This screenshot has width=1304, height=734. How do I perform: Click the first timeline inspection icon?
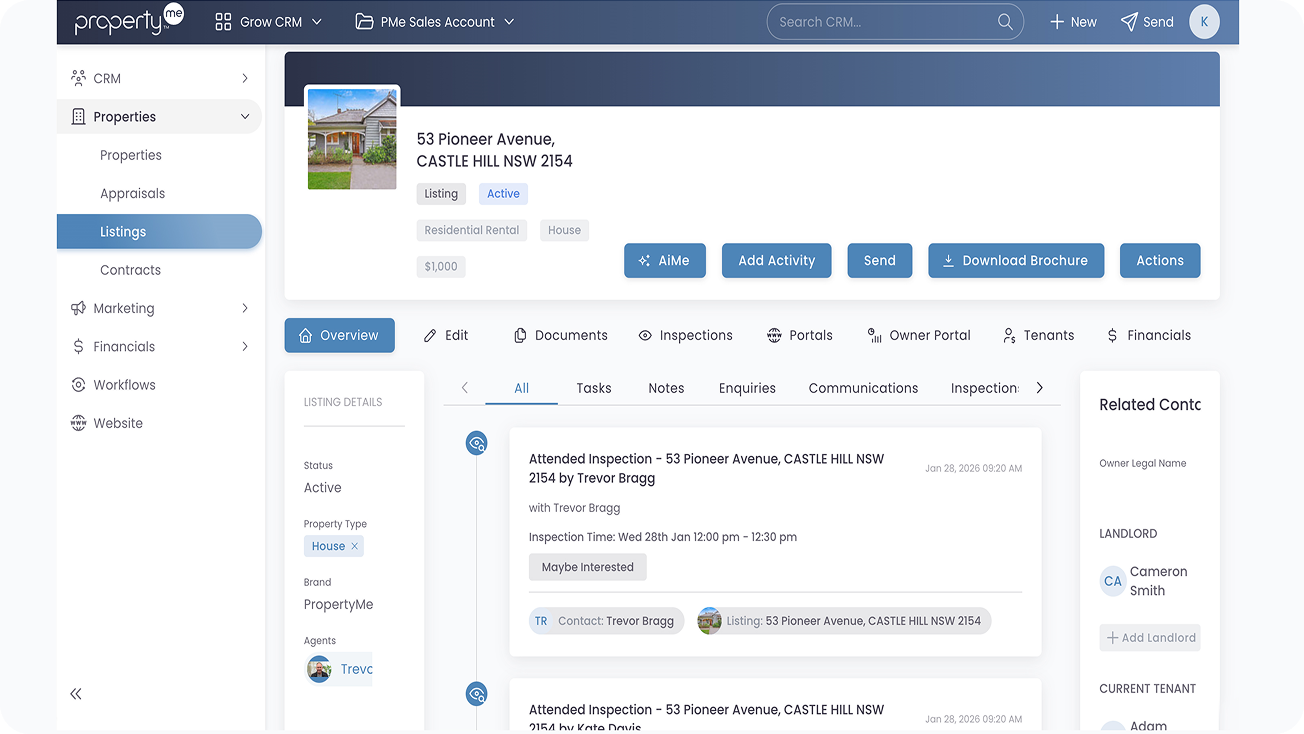coord(477,443)
